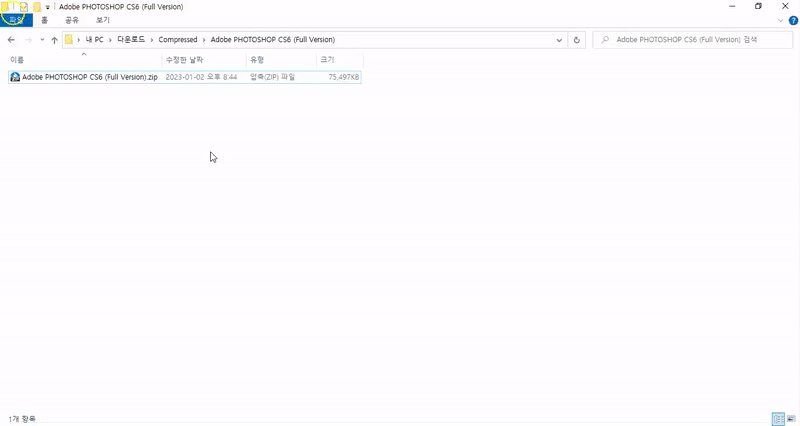
Task: Sort by the 유형 column header
Action: (x=281, y=60)
